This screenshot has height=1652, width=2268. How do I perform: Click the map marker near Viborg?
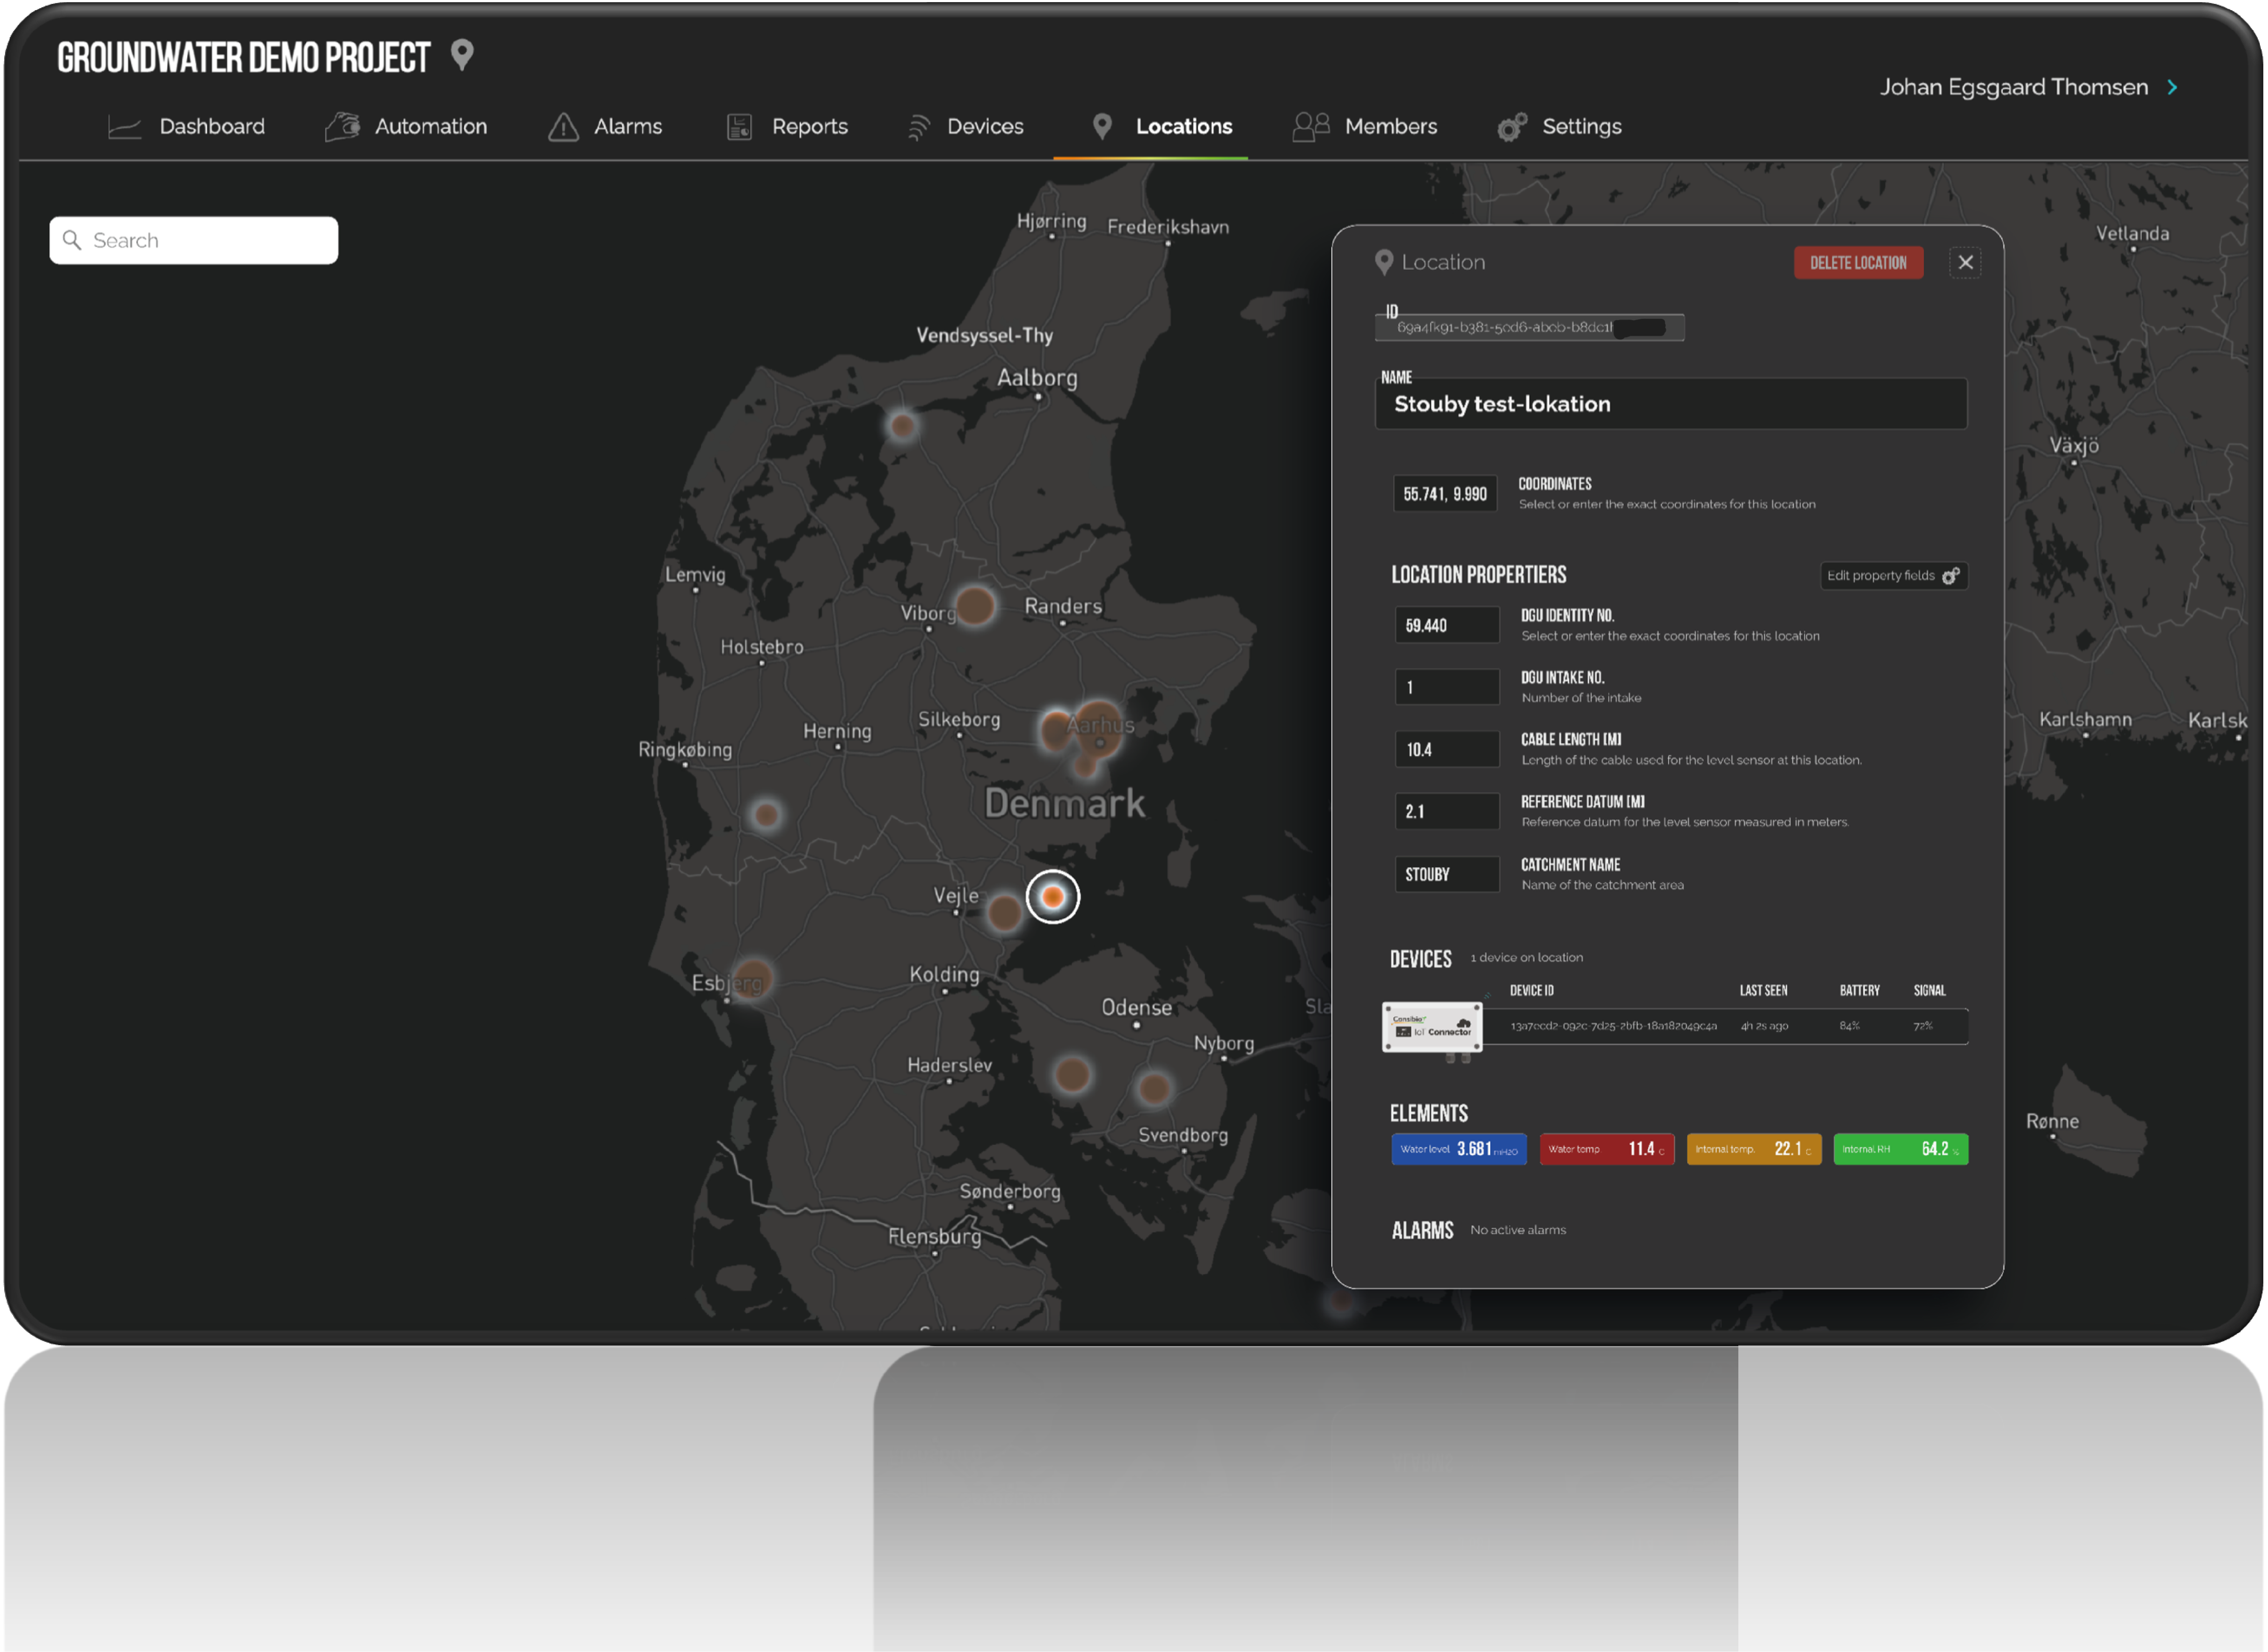[x=975, y=606]
